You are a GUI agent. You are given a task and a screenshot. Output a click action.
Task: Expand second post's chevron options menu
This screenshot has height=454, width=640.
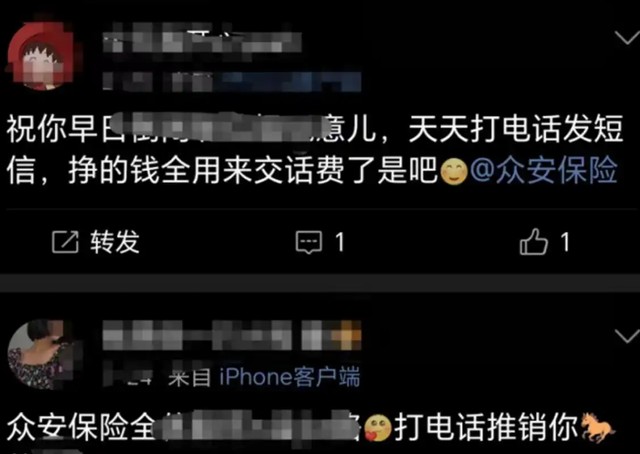click(627, 336)
